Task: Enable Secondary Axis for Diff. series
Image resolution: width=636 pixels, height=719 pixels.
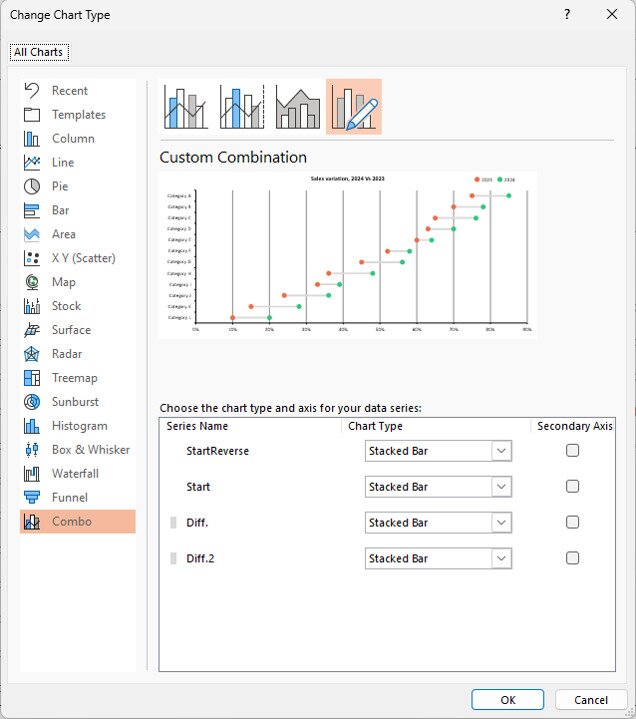Action: (x=572, y=522)
